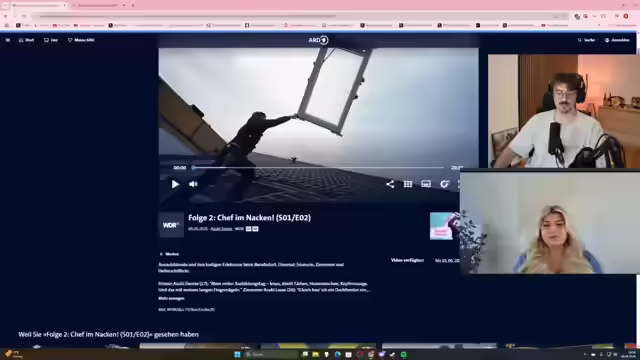Click the ARD logo

point(318,40)
